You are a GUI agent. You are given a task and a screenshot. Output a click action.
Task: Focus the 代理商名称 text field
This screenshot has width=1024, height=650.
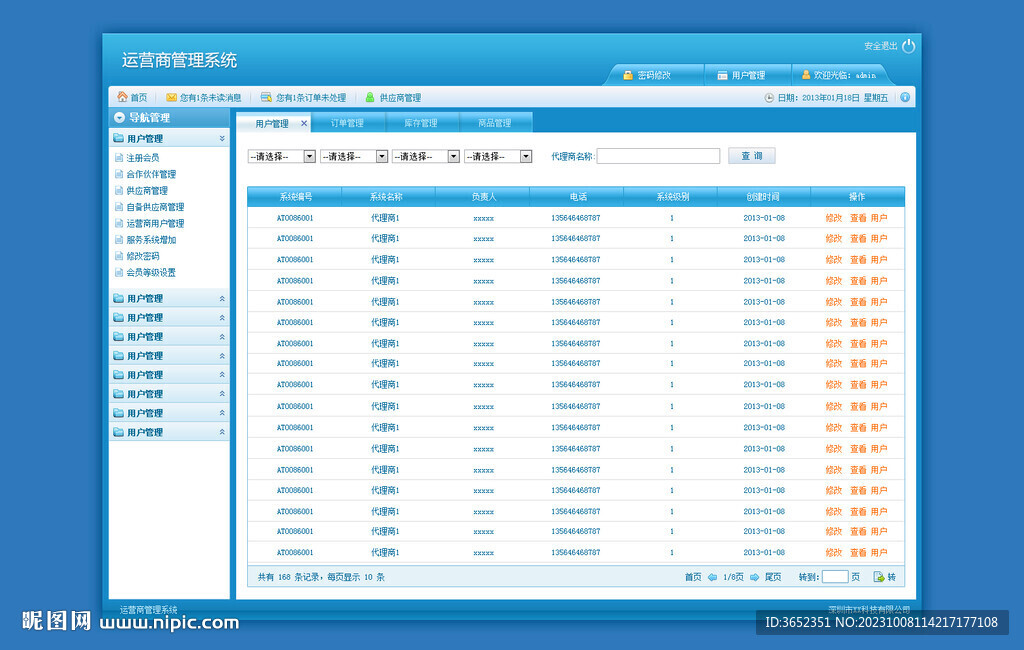tap(658, 156)
